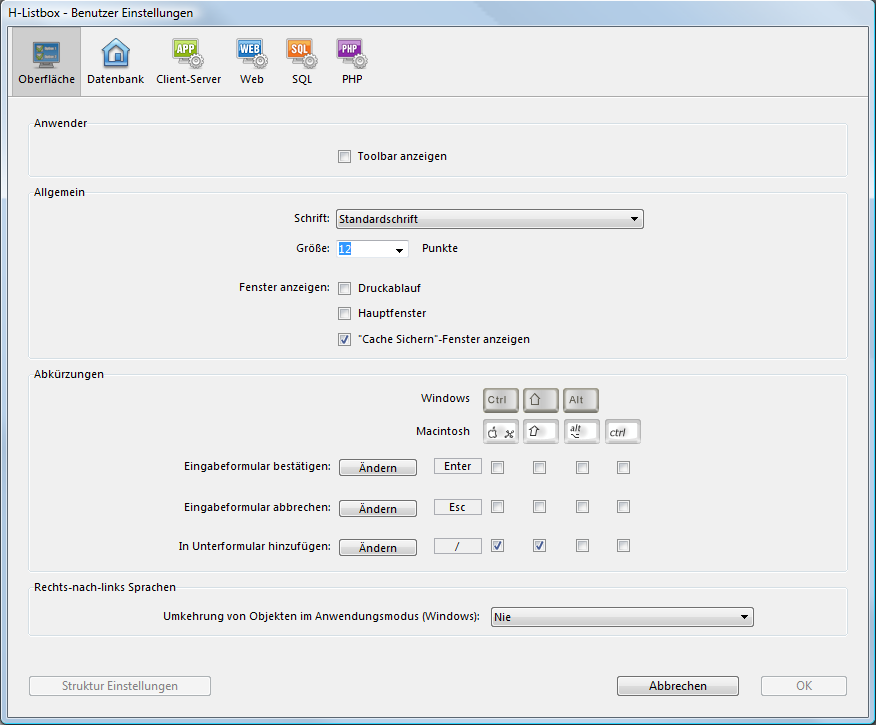Click Ändern for Eingabeformular bestätigen
Image resolution: width=876 pixels, height=725 pixels.
[x=378, y=468]
